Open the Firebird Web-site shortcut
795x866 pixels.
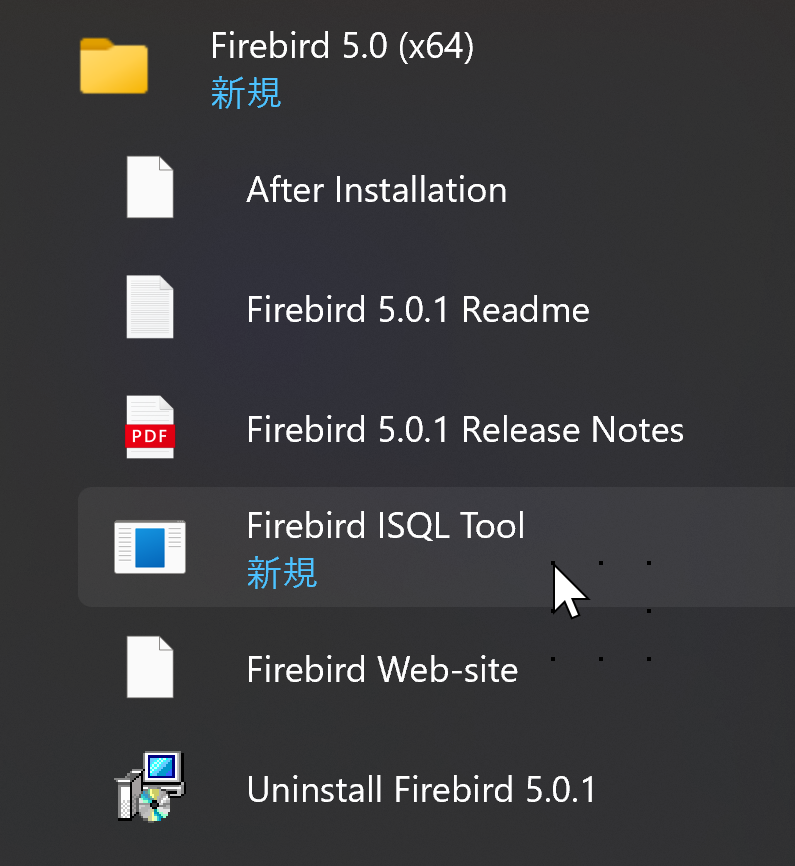point(382,669)
